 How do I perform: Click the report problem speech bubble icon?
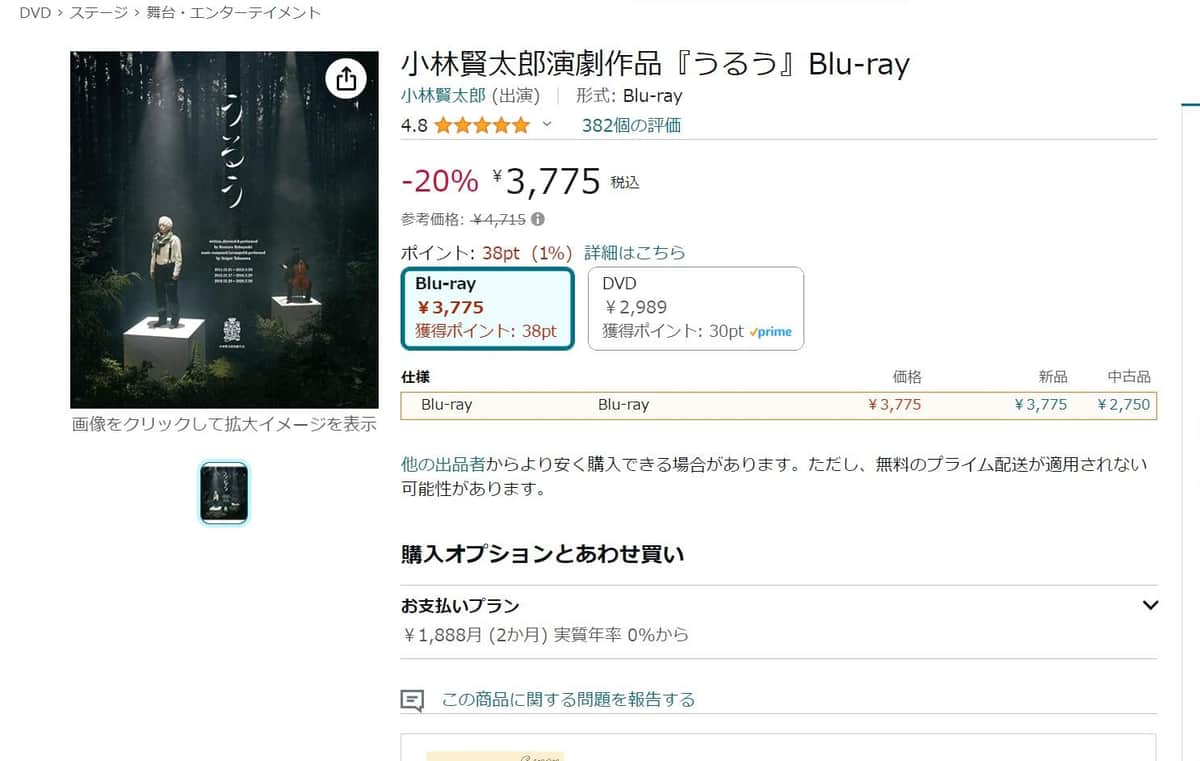(x=412, y=700)
